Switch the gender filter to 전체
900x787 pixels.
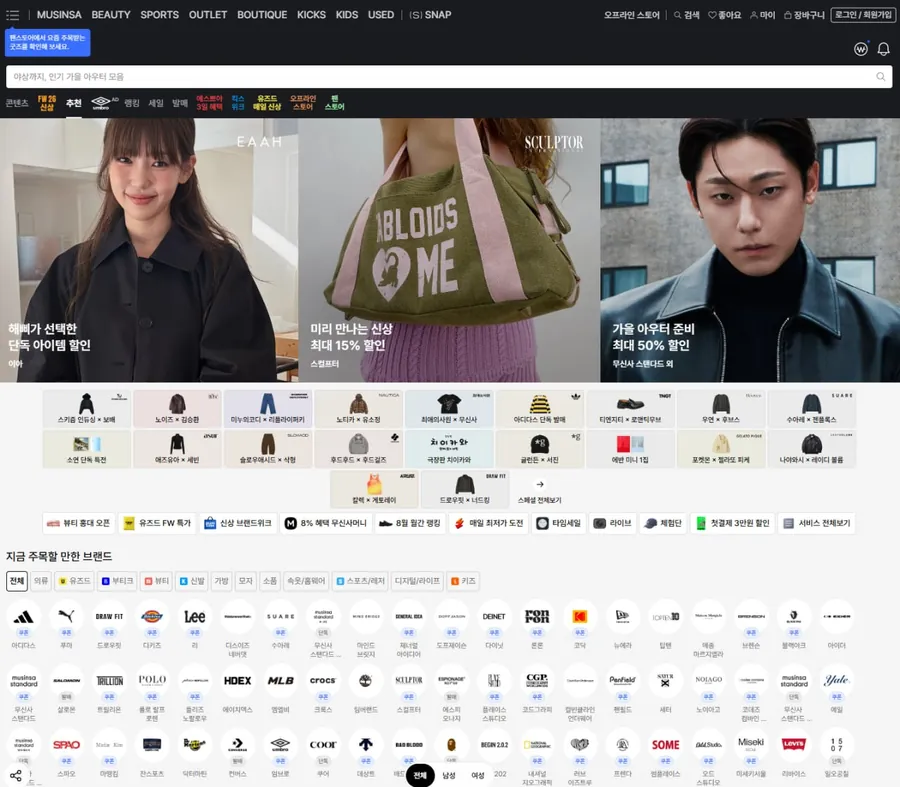click(x=420, y=775)
